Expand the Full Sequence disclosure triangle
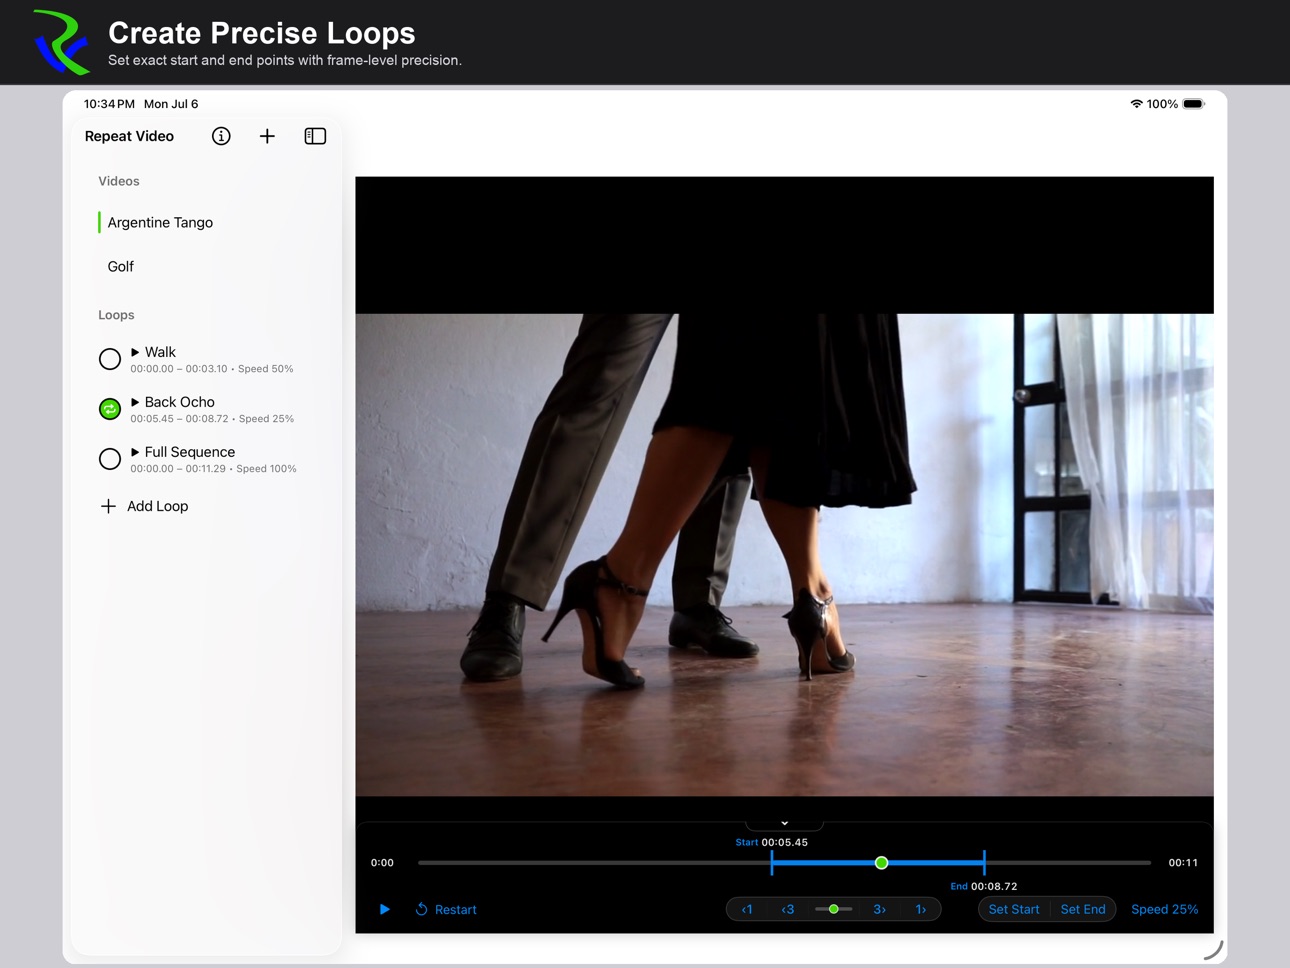This screenshot has height=968, width=1290. pyautogui.click(x=135, y=452)
